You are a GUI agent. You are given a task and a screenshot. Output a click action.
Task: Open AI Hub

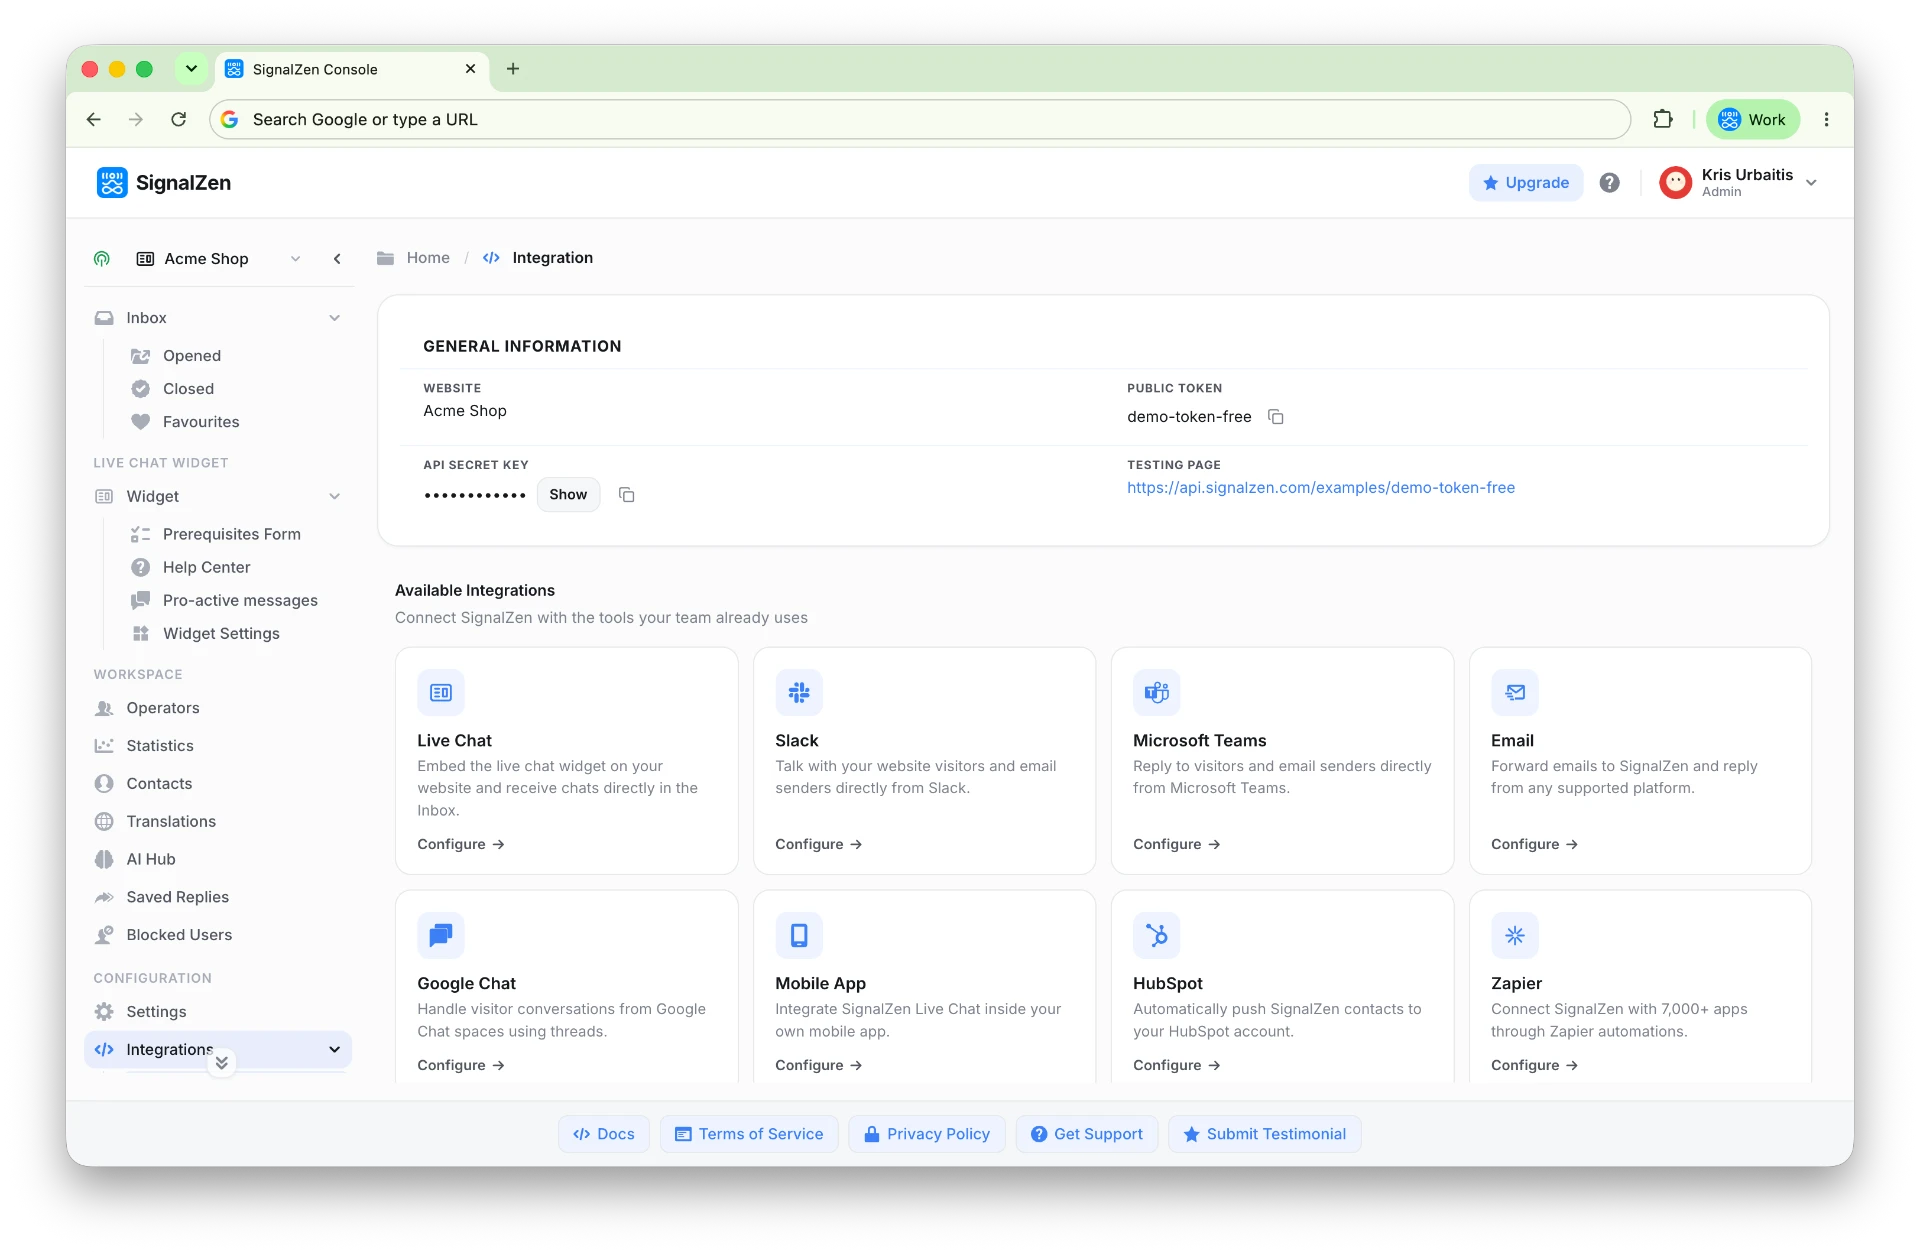tap(150, 859)
